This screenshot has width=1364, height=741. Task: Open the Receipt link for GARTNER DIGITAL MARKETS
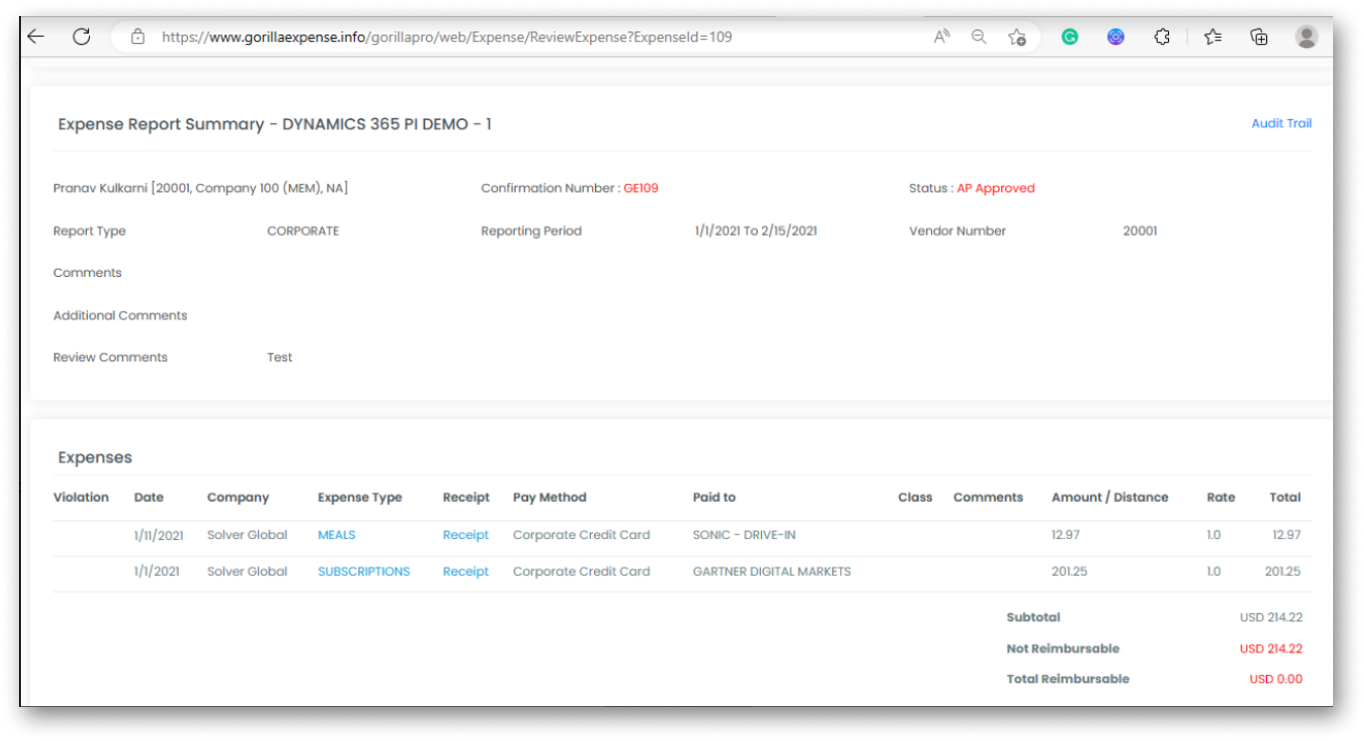coord(466,572)
